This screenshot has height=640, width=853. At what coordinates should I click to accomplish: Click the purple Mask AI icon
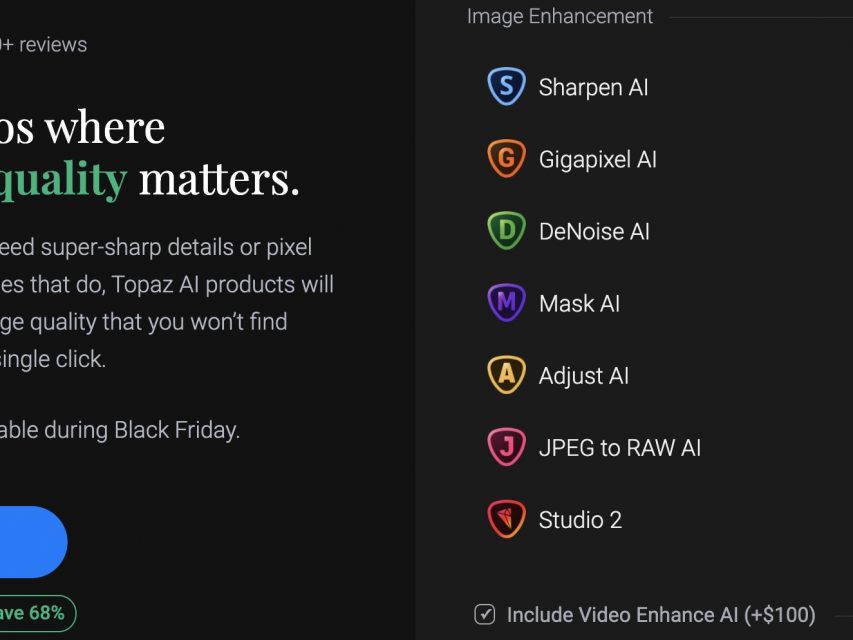[x=506, y=303]
